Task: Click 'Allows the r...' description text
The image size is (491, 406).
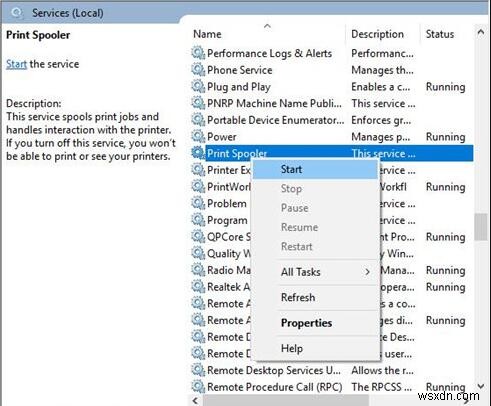Action: (x=382, y=370)
